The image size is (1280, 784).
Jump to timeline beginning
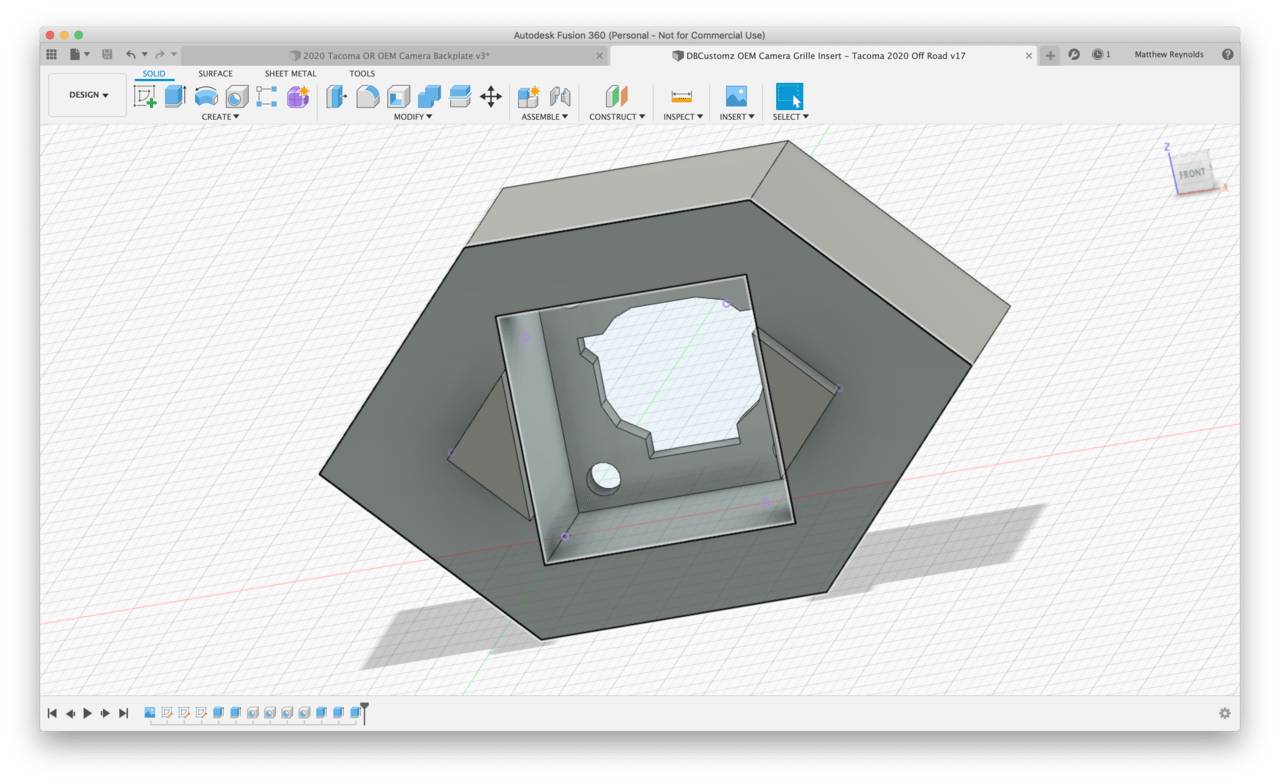click(x=52, y=713)
